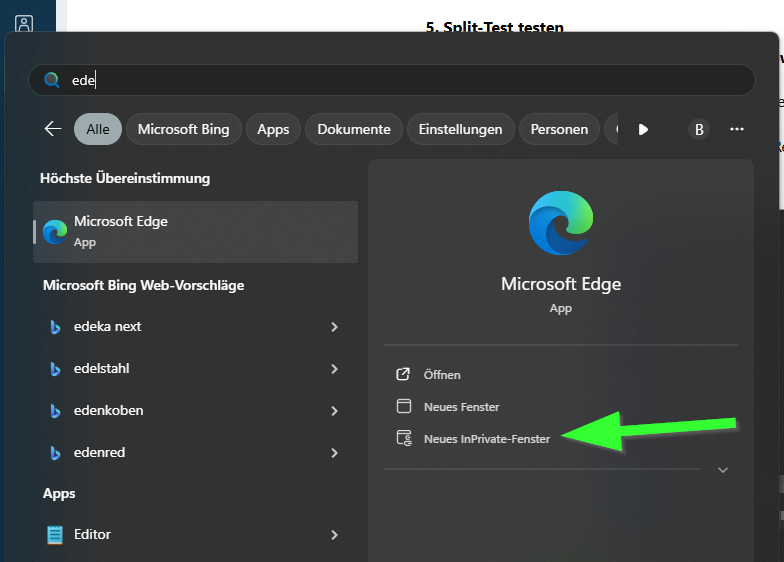784x562 pixels.
Task: Click the search magnifier icon
Action: pyautogui.click(x=52, y=80)
